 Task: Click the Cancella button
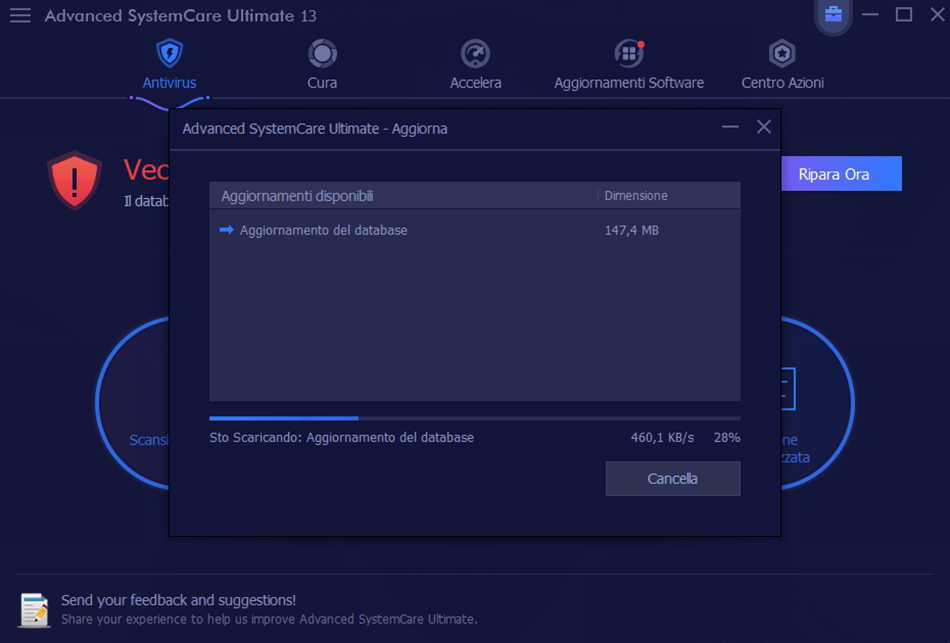673,479
